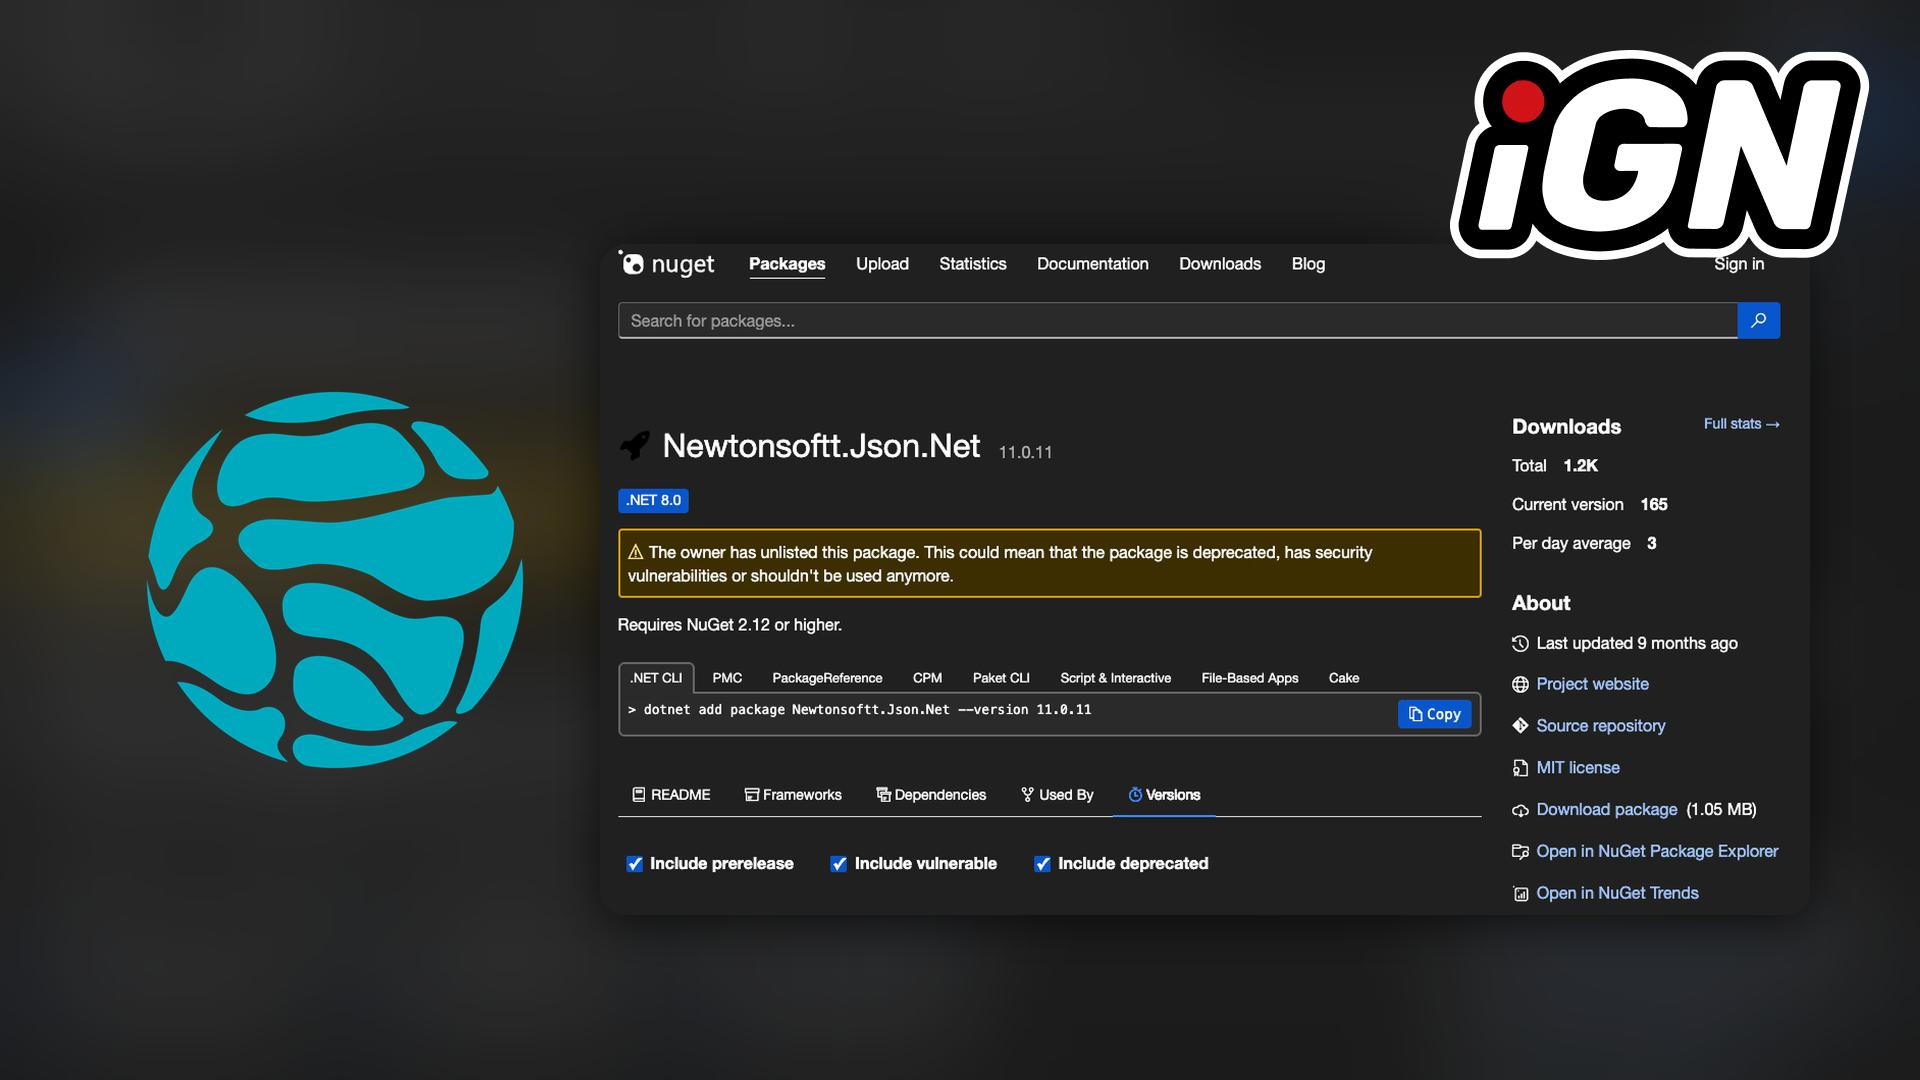
Task: Click the 11.0.11 version number
Action: (x=1025, y=453)
